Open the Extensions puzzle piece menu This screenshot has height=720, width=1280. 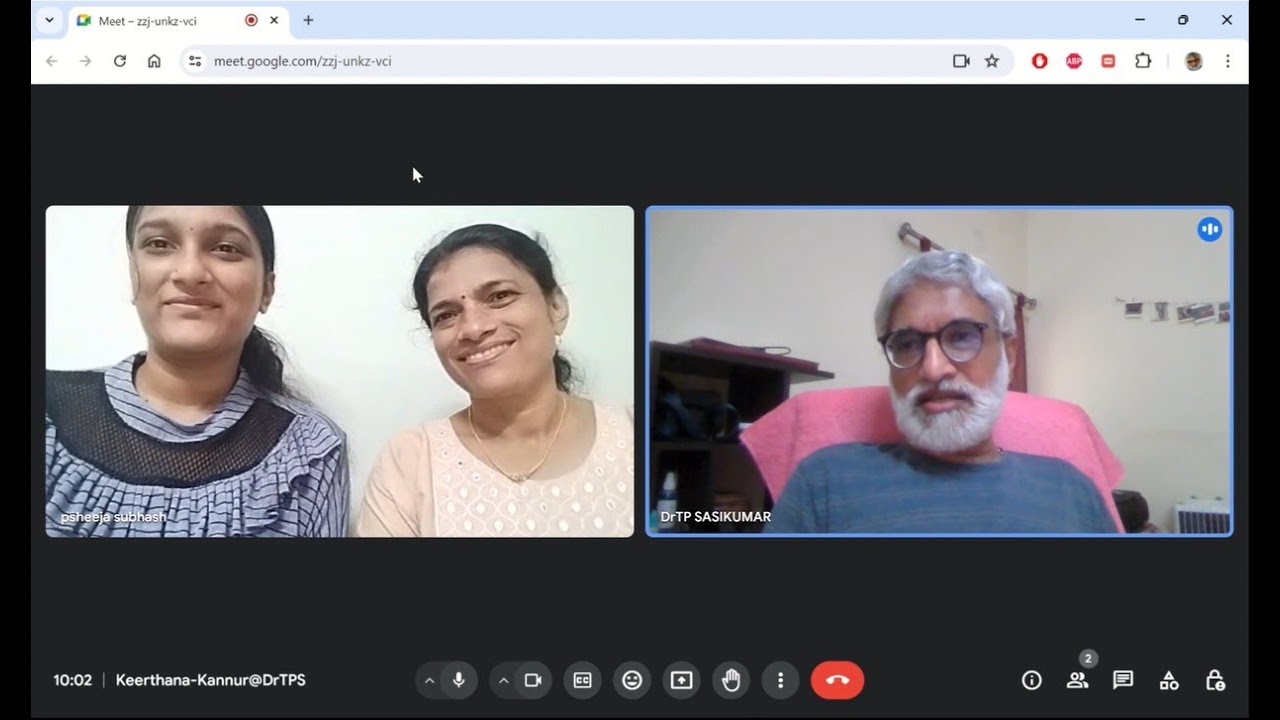1143,61
